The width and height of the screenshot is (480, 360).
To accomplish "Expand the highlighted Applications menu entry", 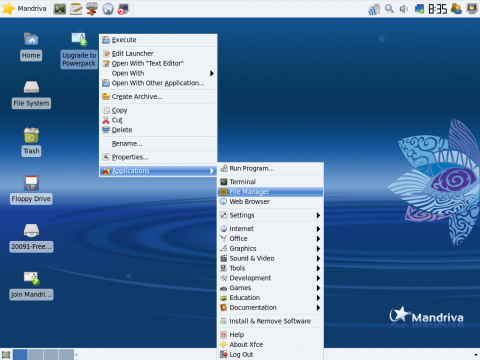I will (158, 171).
